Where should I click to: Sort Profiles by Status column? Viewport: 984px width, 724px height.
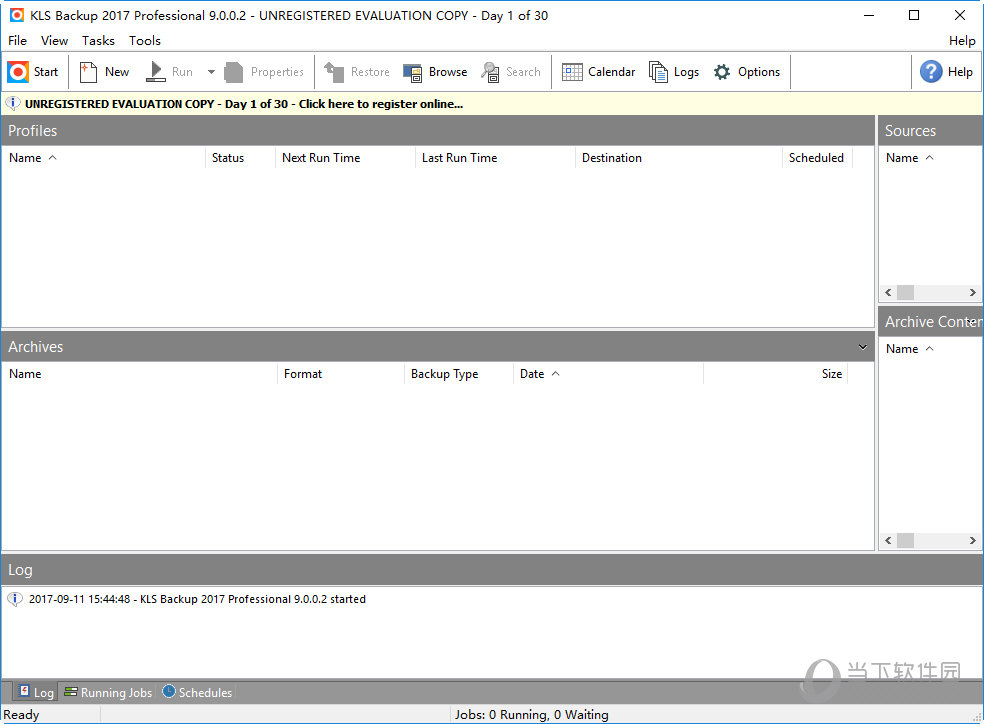(x=240, y=158)
